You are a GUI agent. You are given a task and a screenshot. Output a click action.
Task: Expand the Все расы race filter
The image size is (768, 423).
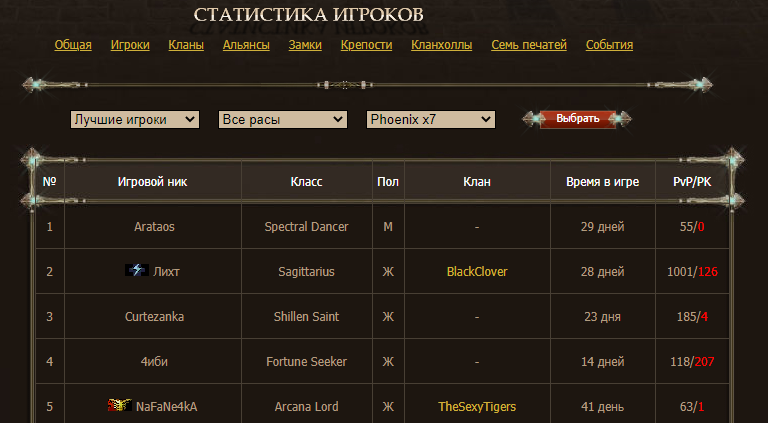click(x=283, y=119)
